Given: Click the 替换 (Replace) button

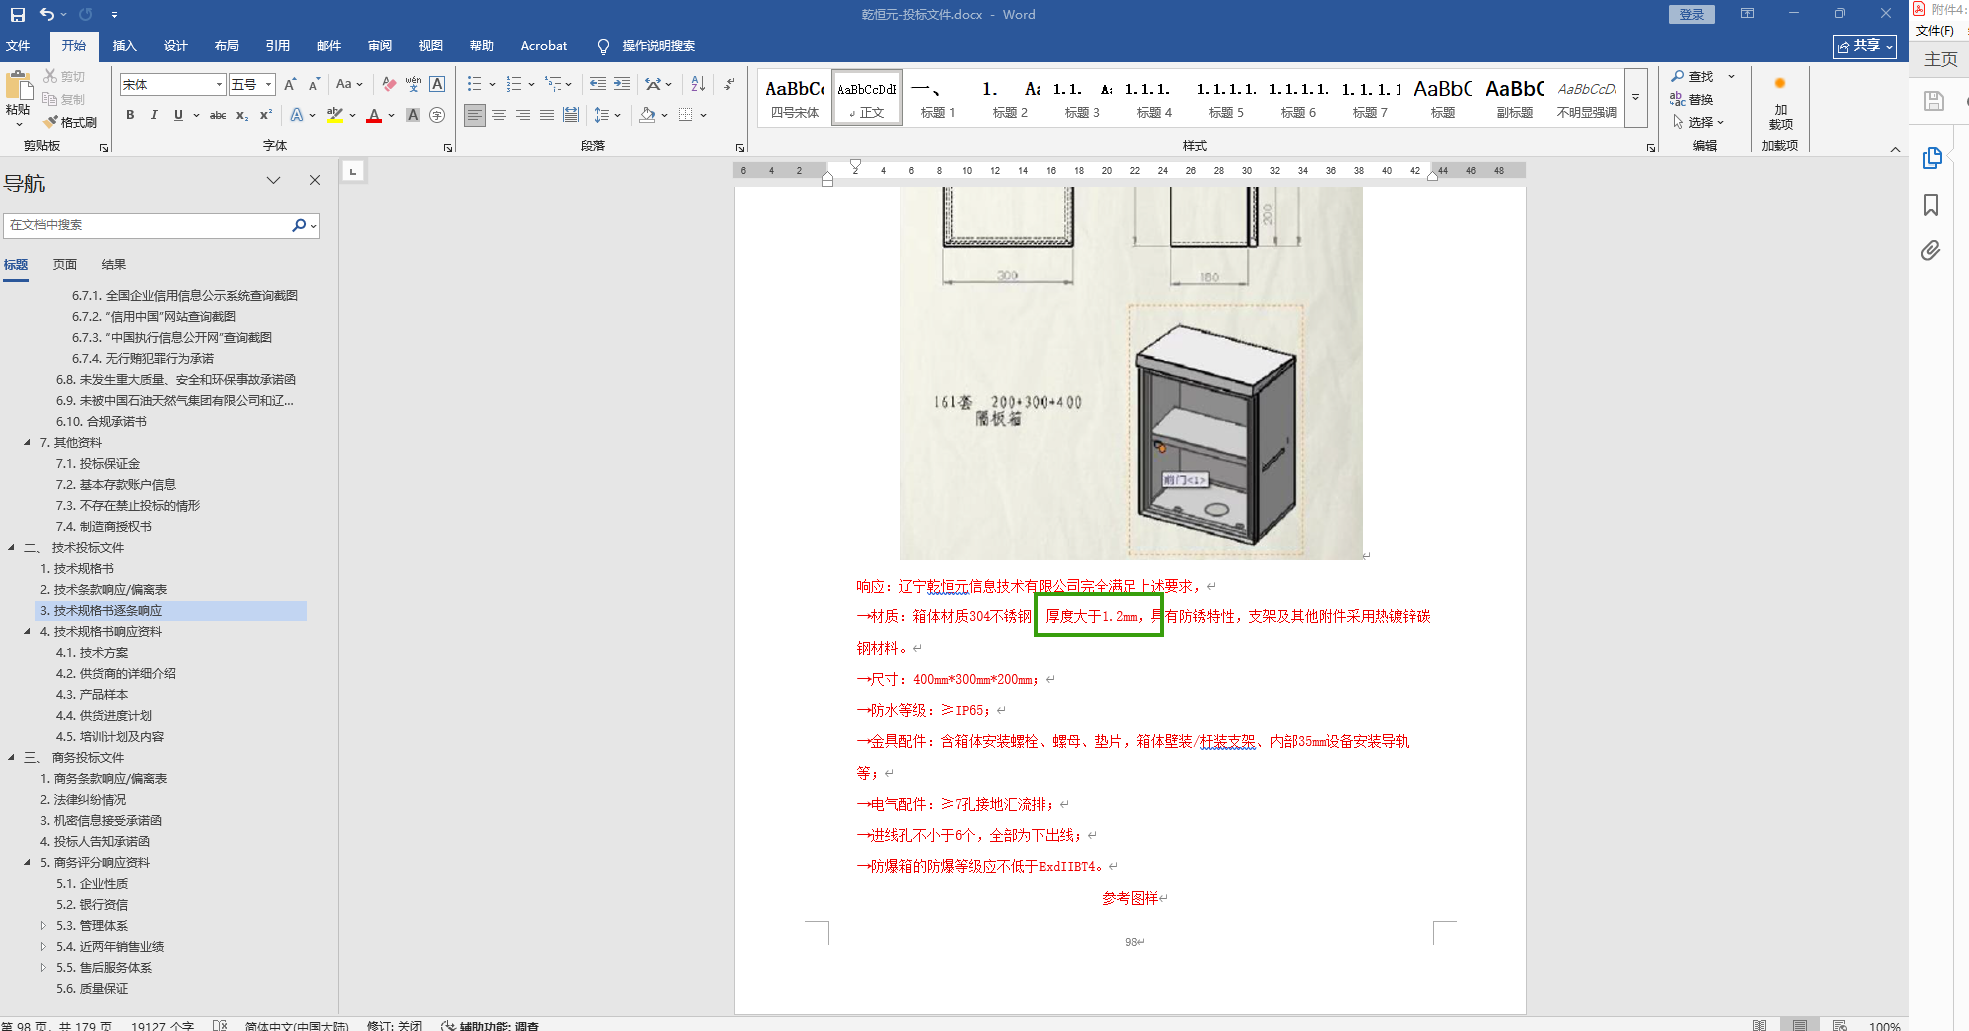Looking at the screenshot, I should (x=1692, y=99).
